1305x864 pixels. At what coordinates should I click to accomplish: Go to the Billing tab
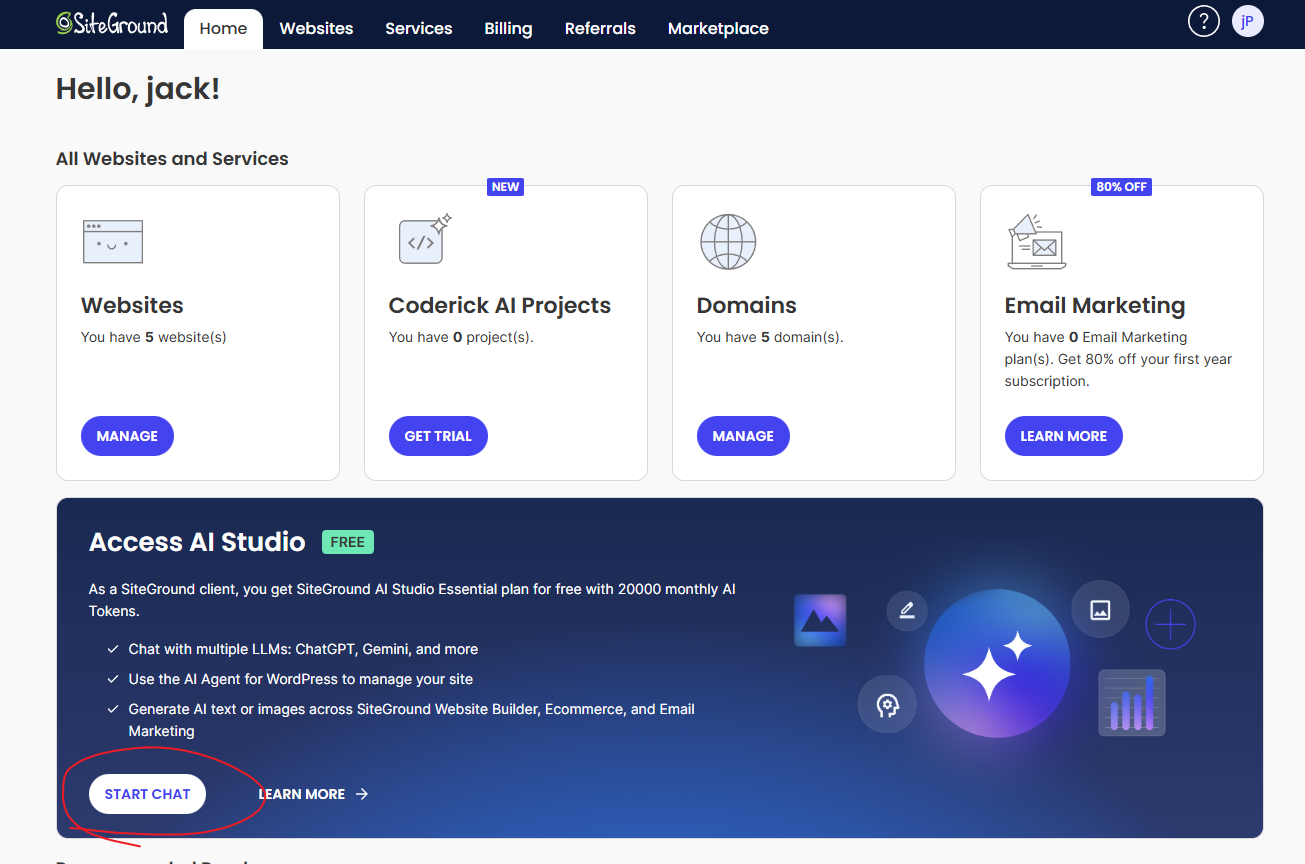point(508,28)
